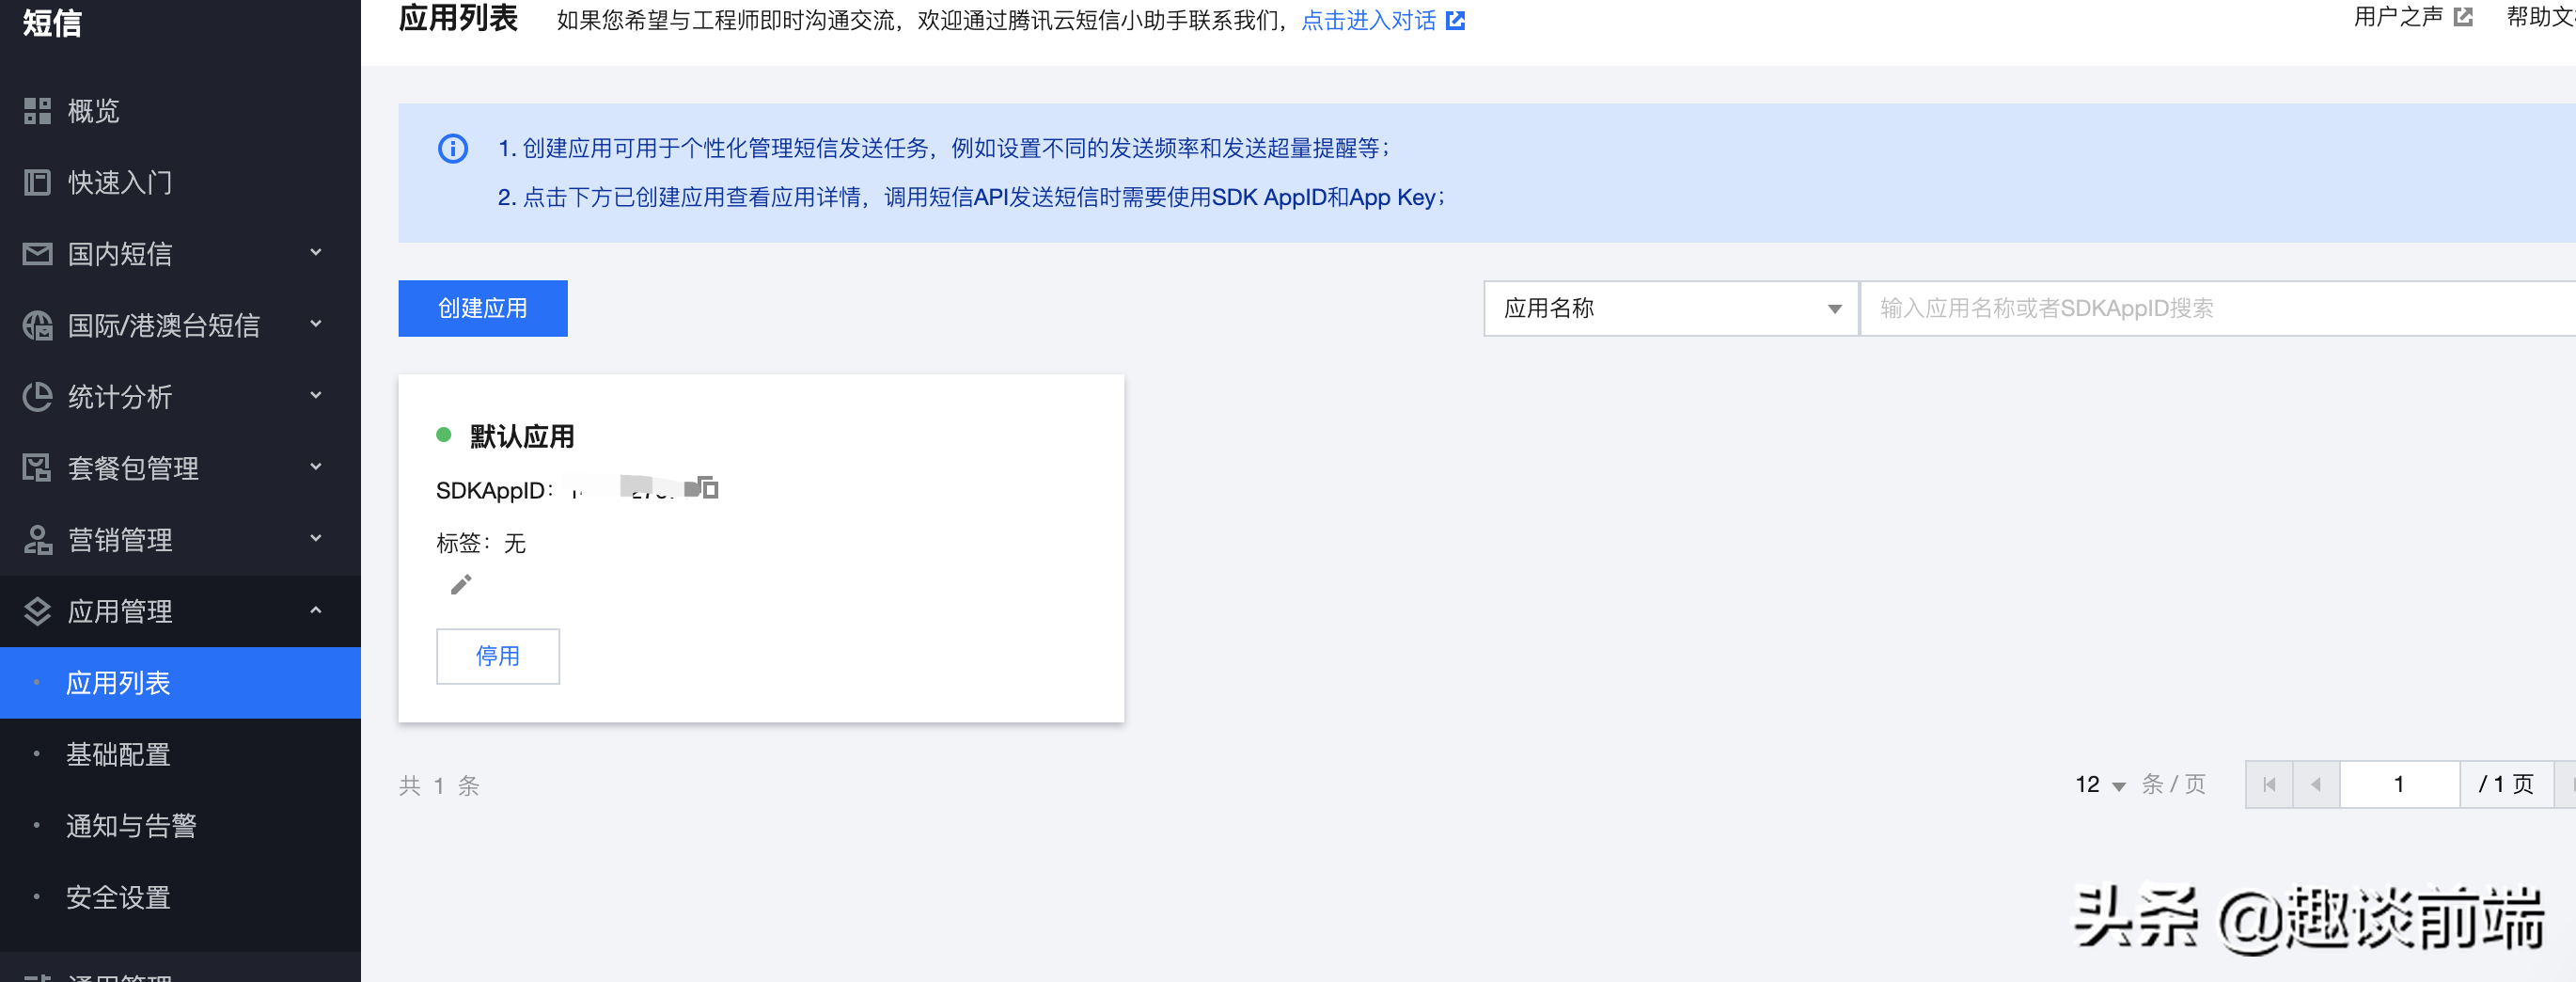
Task: Click the 快速入门 book icon
Action: tap(37, 182)
